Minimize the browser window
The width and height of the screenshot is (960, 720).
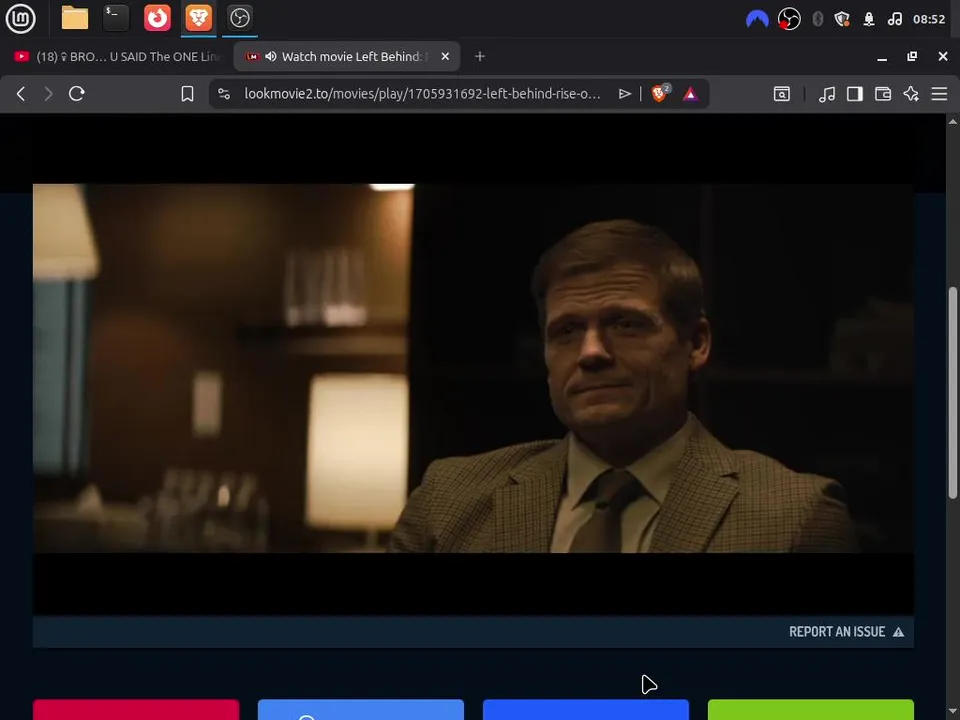pos(882,56)
